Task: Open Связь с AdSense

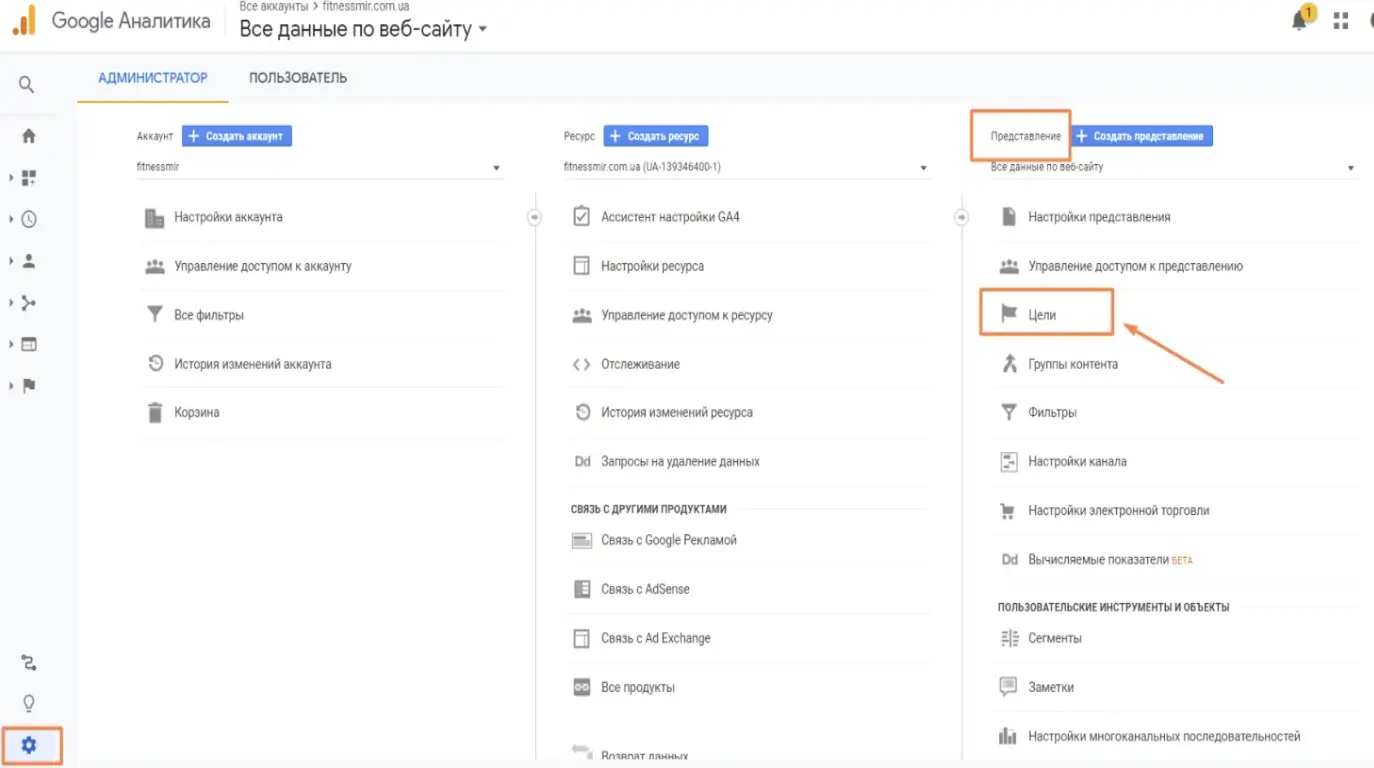Action: point(645,589)
